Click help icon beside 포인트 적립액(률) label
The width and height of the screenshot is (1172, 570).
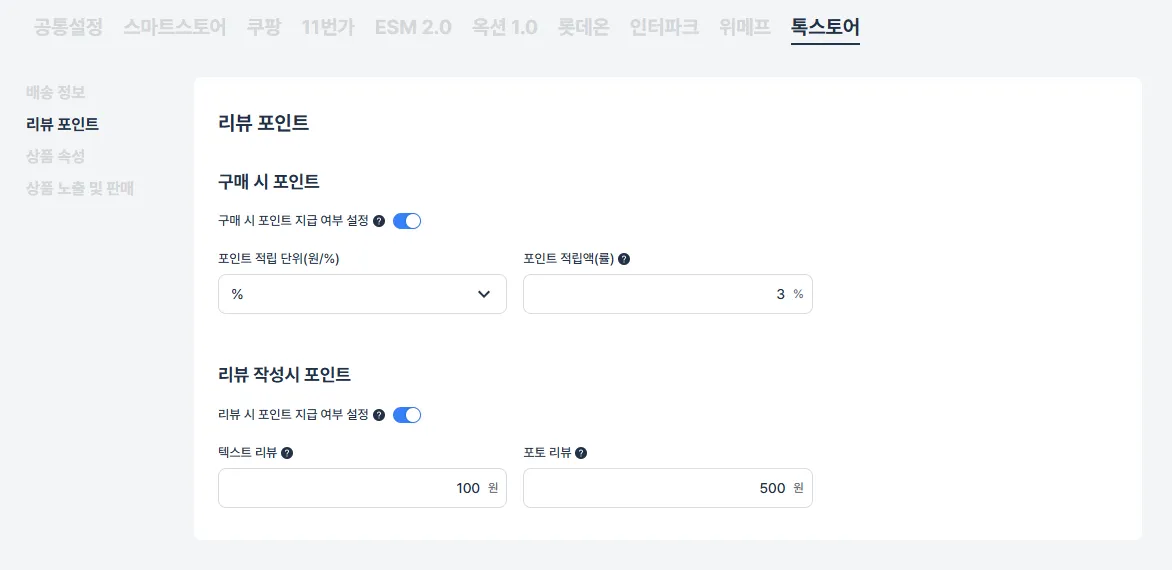pyautogui.click(x=624, y=259)
